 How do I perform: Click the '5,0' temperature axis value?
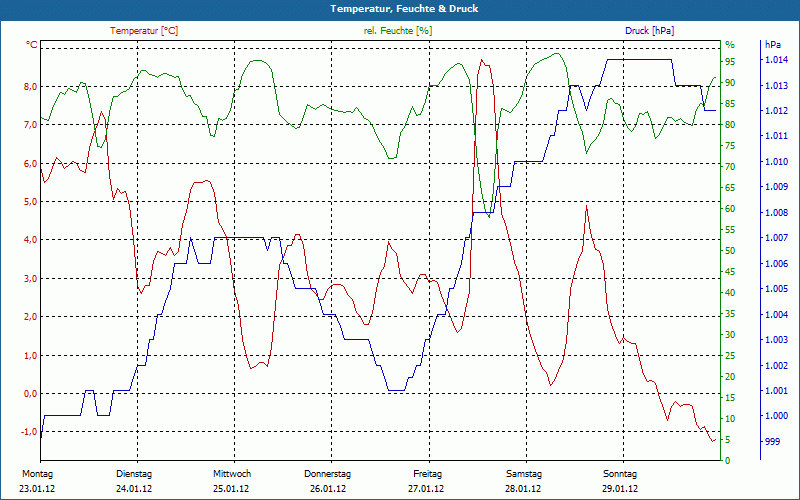coord(31,202)
